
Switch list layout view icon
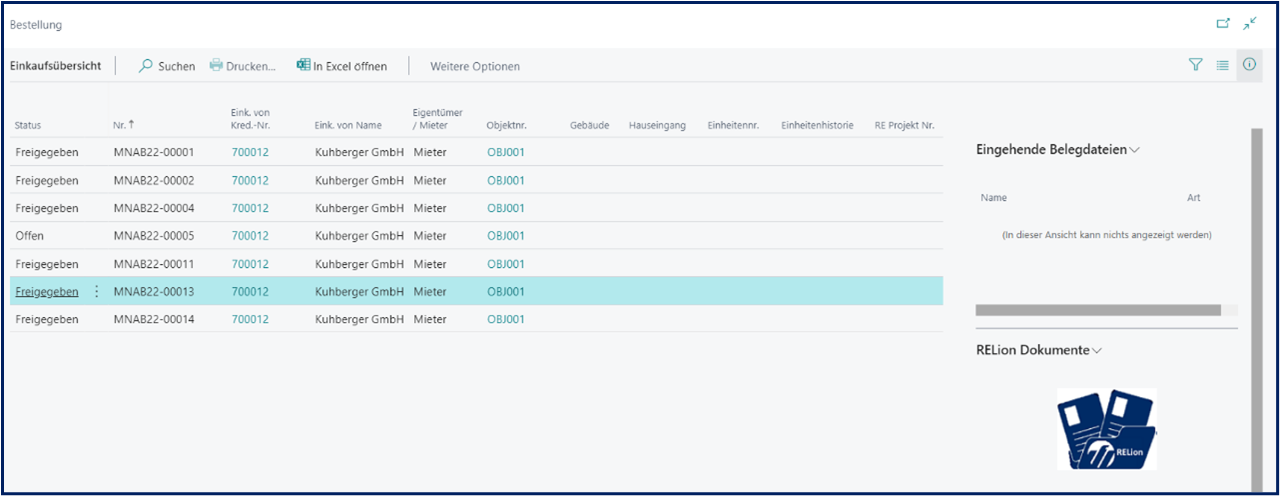tap(1222, 65)
